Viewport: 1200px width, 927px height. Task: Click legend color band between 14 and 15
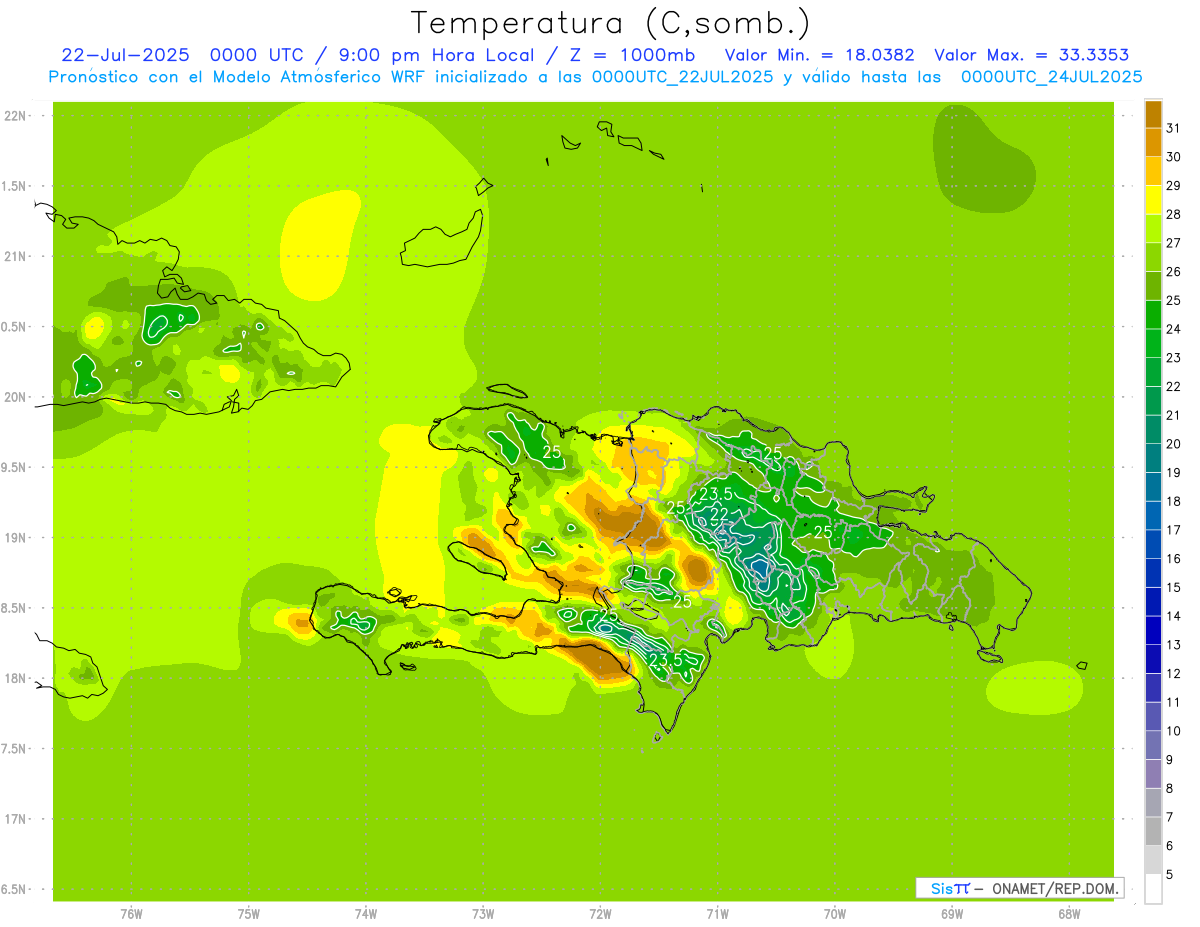pyautogui.click(x=1153, y=602)
